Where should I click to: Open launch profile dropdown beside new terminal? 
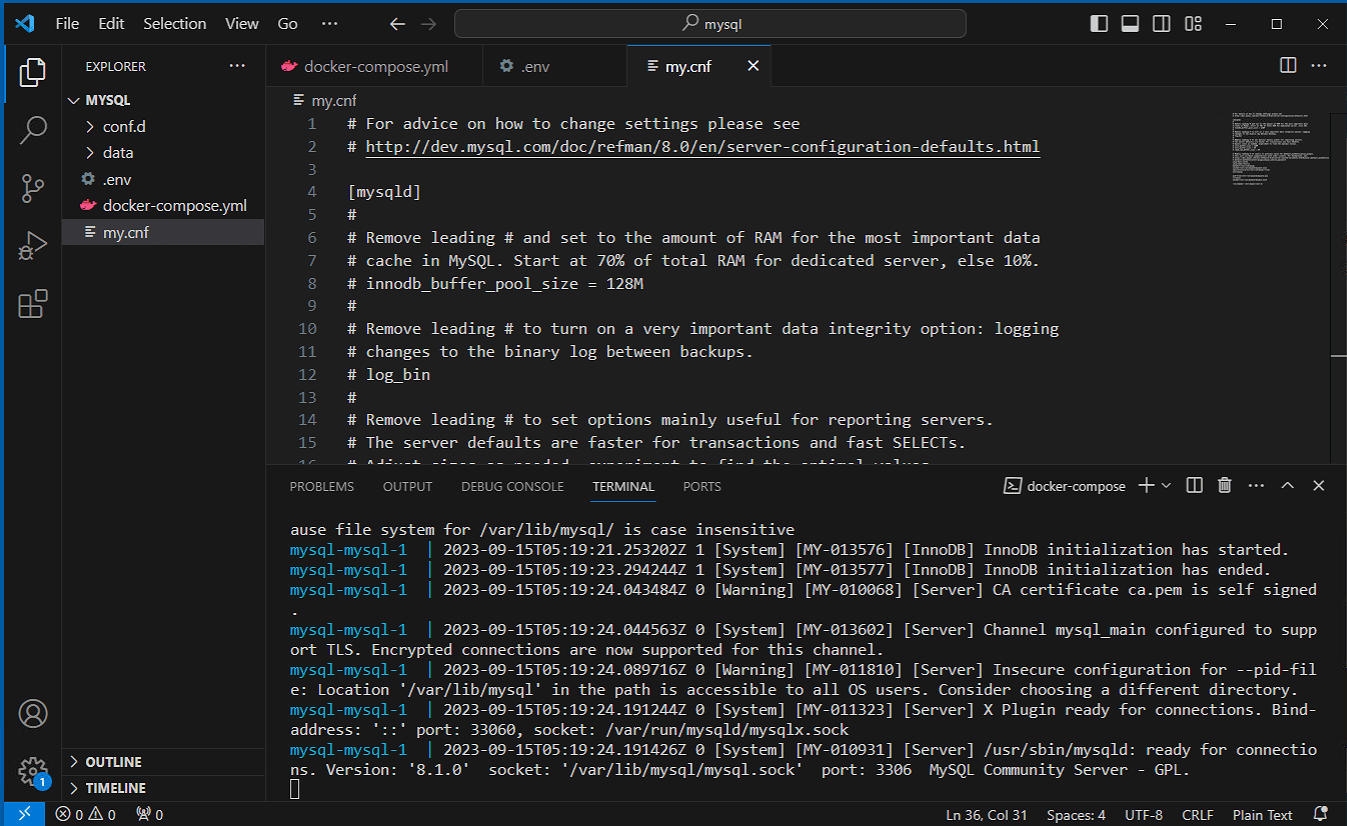click(1166, 486)
